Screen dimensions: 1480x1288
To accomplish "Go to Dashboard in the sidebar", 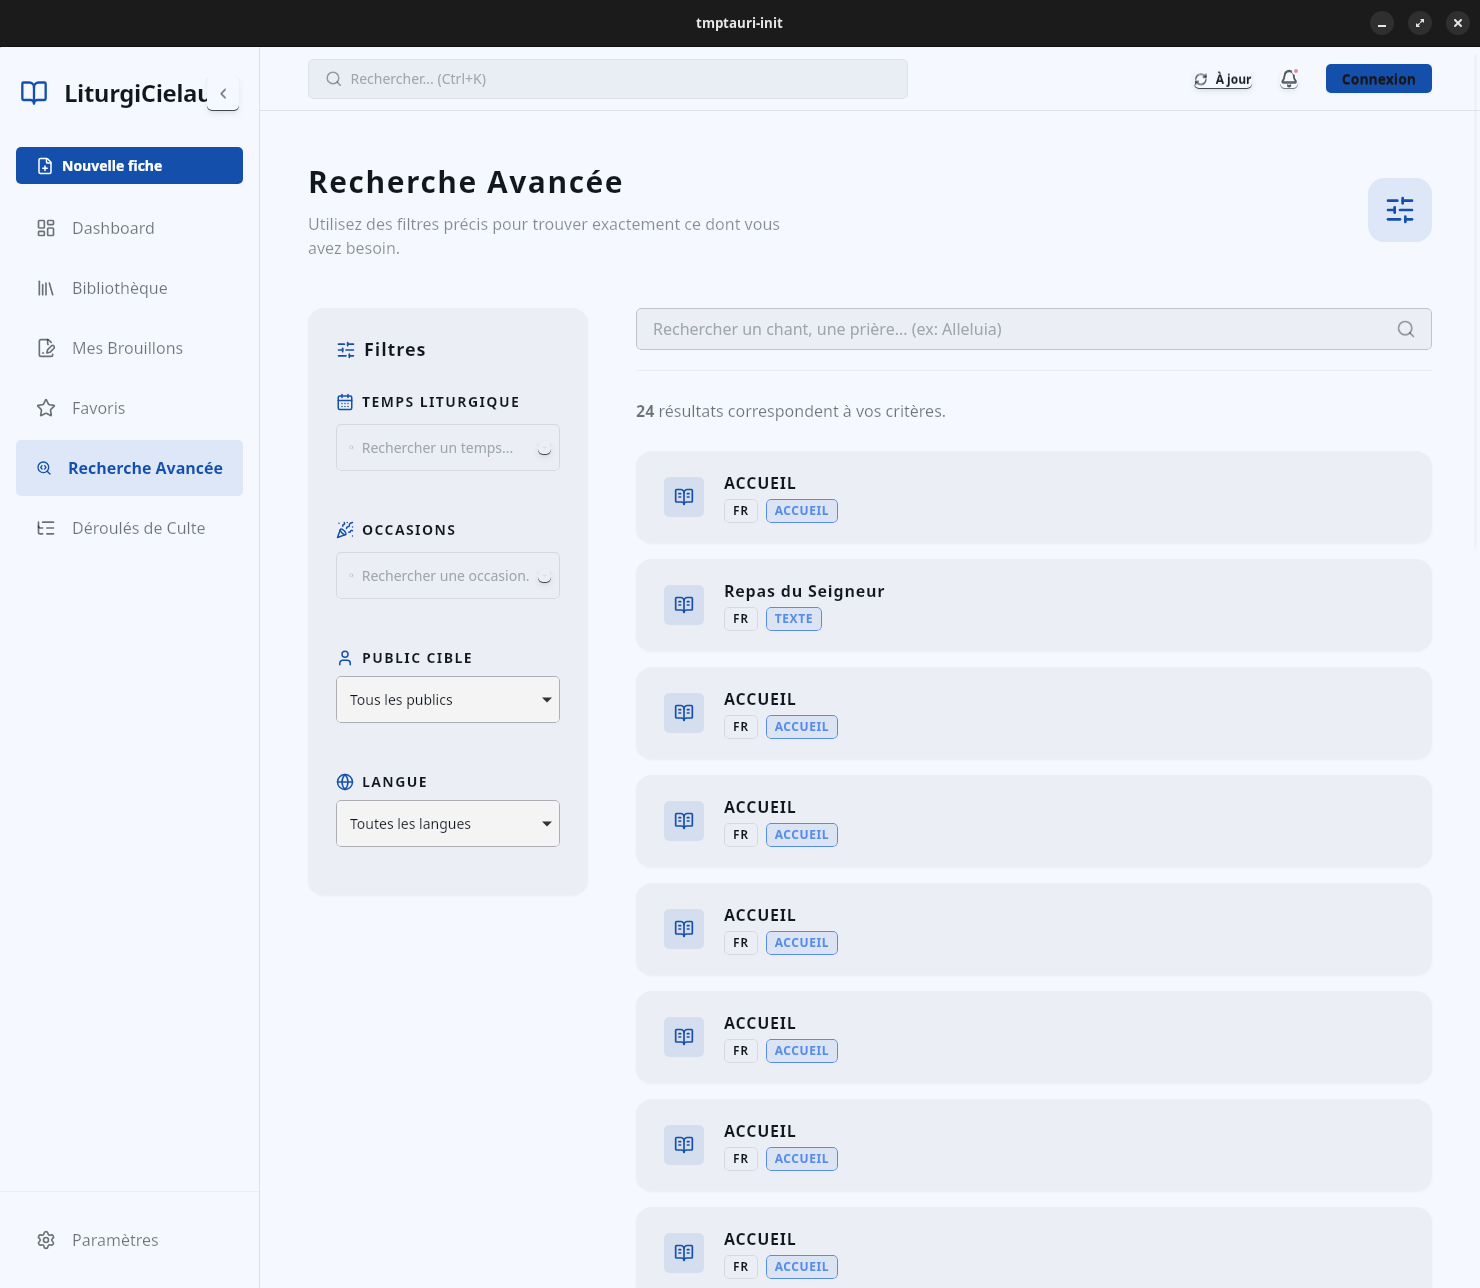I will click(113, 228).
